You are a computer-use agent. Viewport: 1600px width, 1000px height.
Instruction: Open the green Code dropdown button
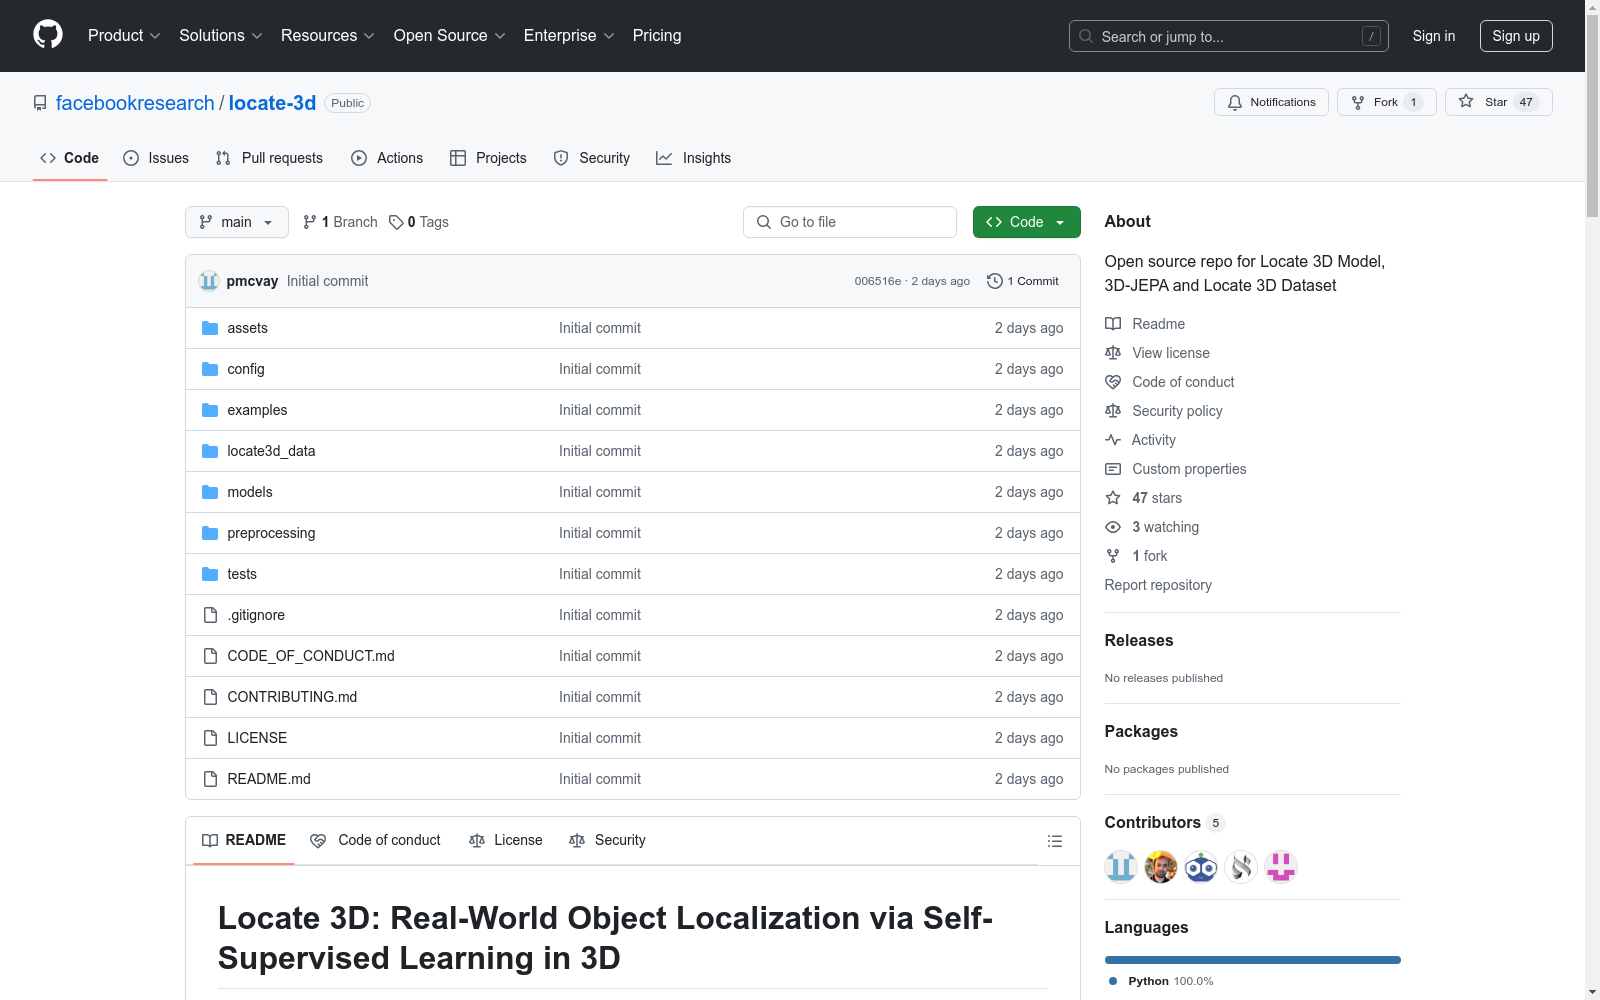(x=1026, y=222)
